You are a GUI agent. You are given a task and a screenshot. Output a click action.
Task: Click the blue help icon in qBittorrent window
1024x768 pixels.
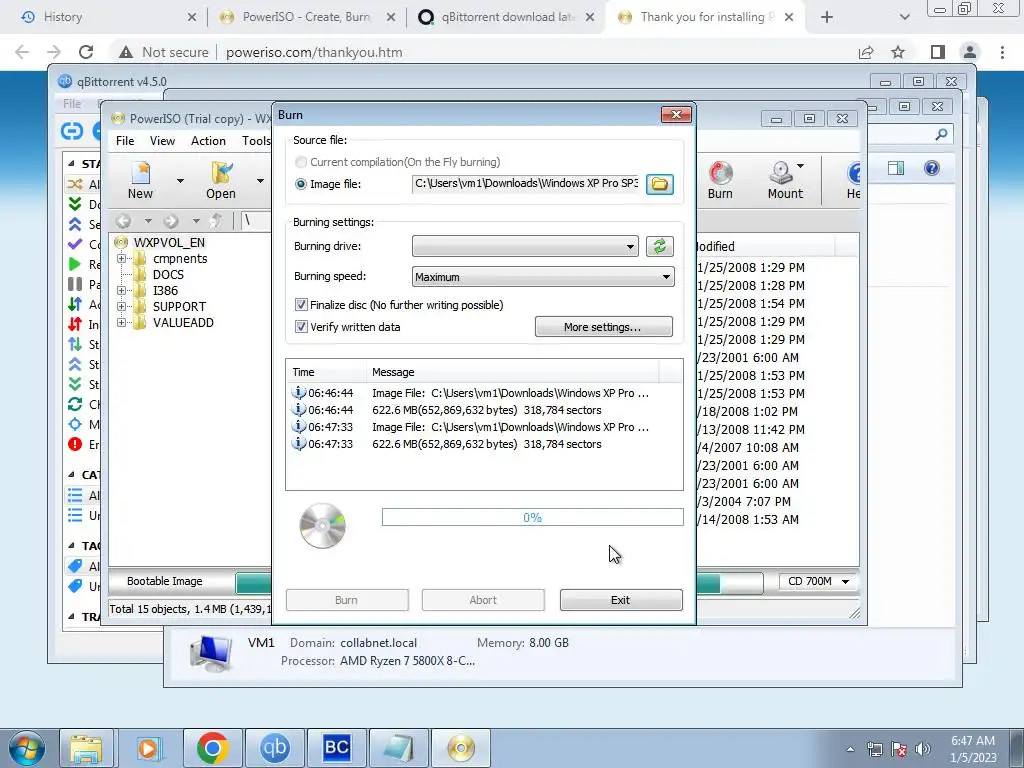click(932, 168)
